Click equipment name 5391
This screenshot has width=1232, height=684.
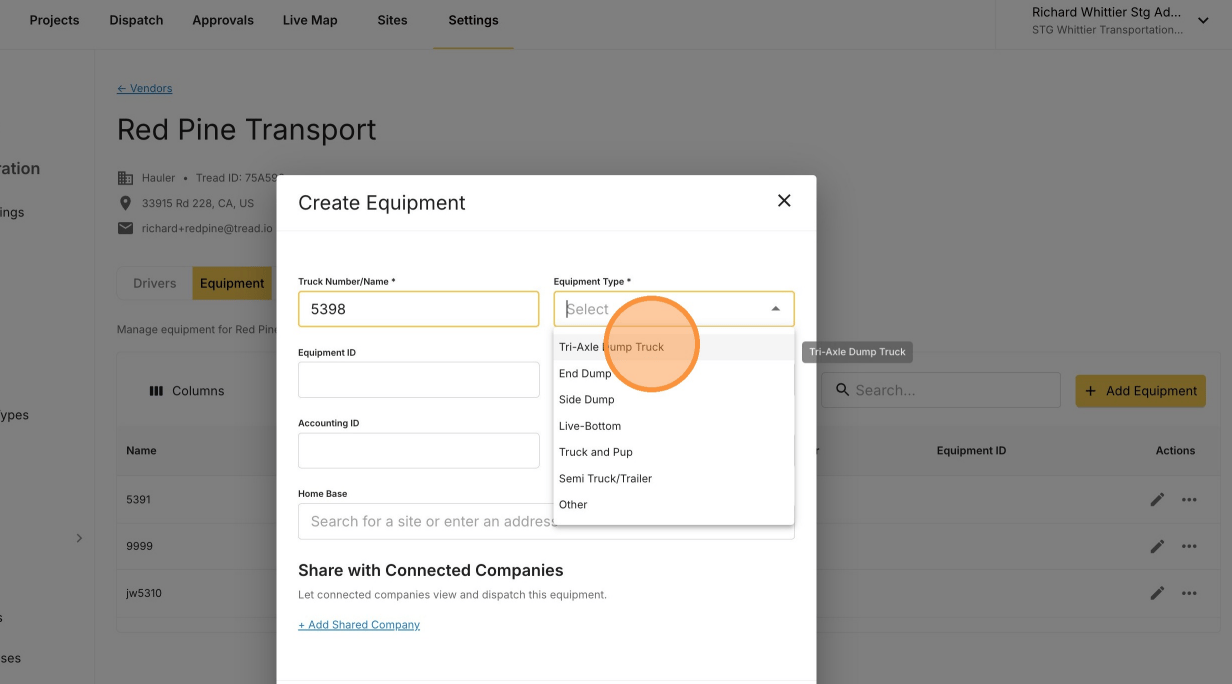pyautogui.click(x=138, y=499)
